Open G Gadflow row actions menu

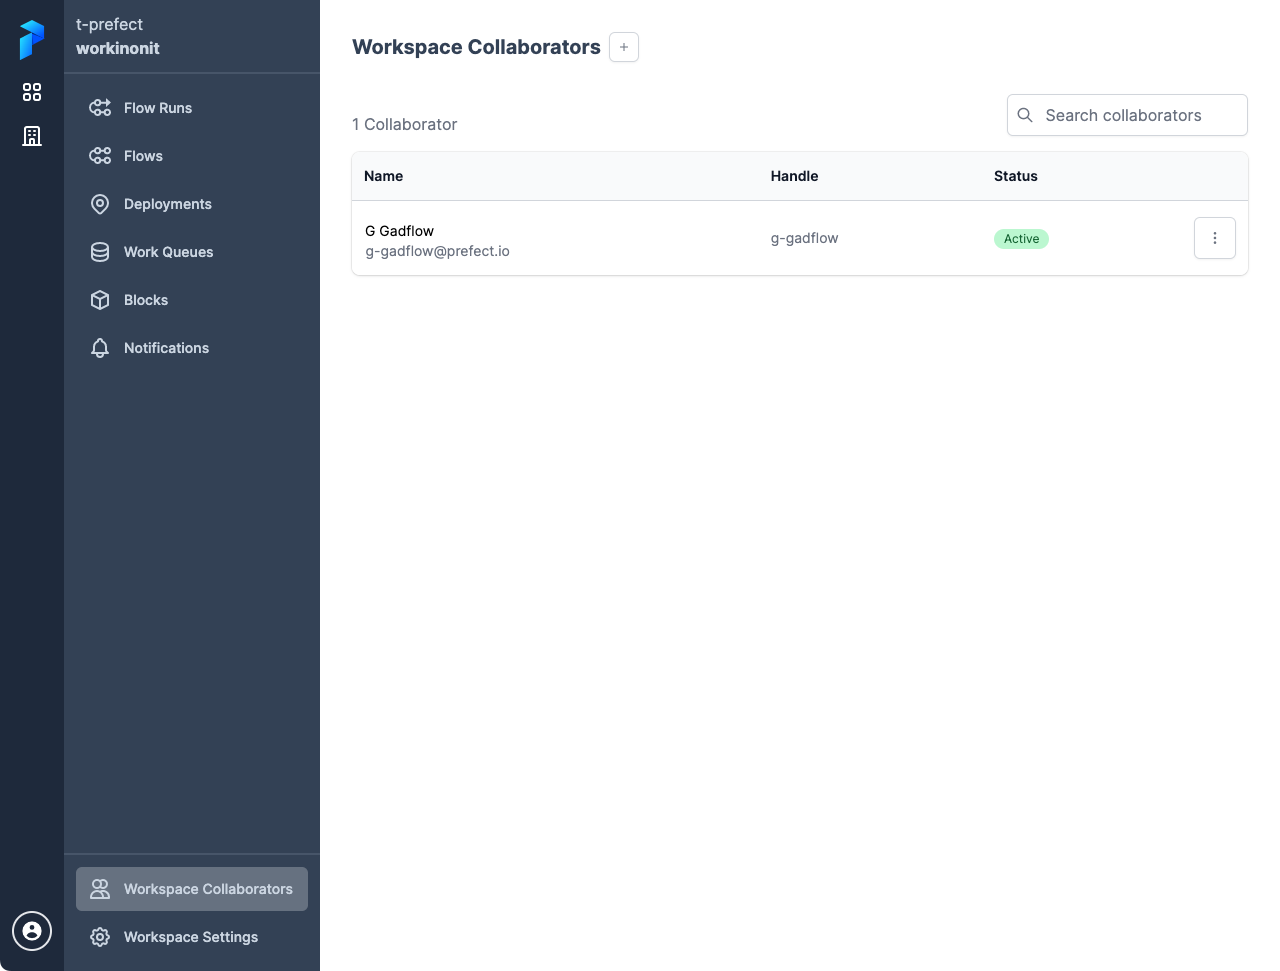[1215, 238]
